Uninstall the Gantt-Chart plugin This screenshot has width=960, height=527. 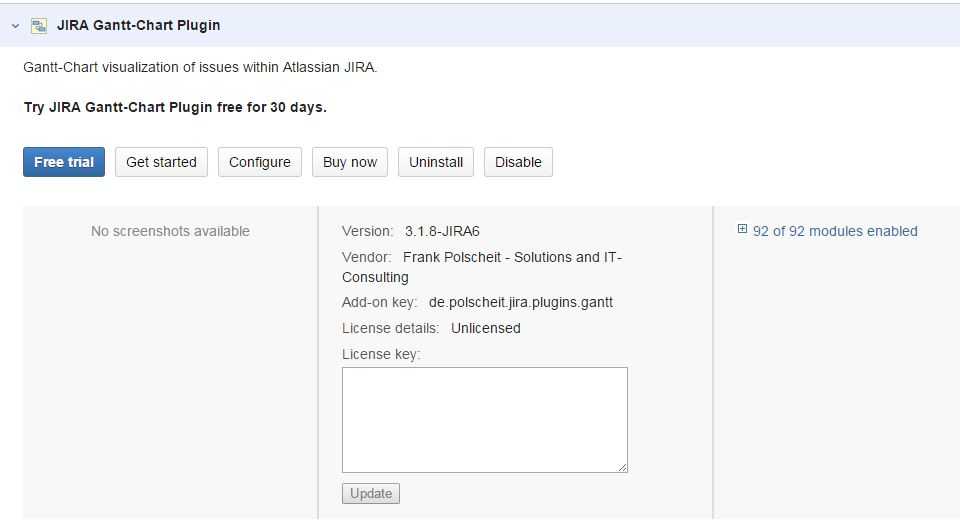[436, 162]
